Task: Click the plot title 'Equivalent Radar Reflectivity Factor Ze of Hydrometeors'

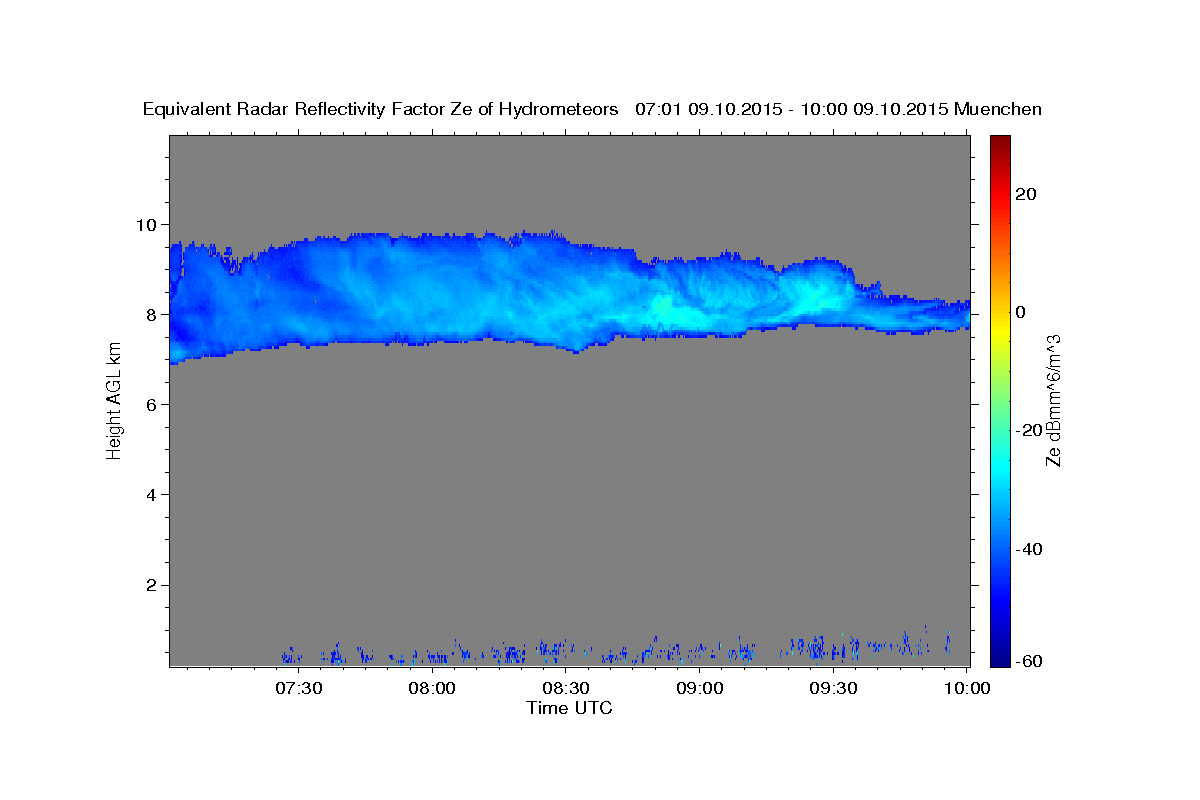Action: tap(381, 110)
